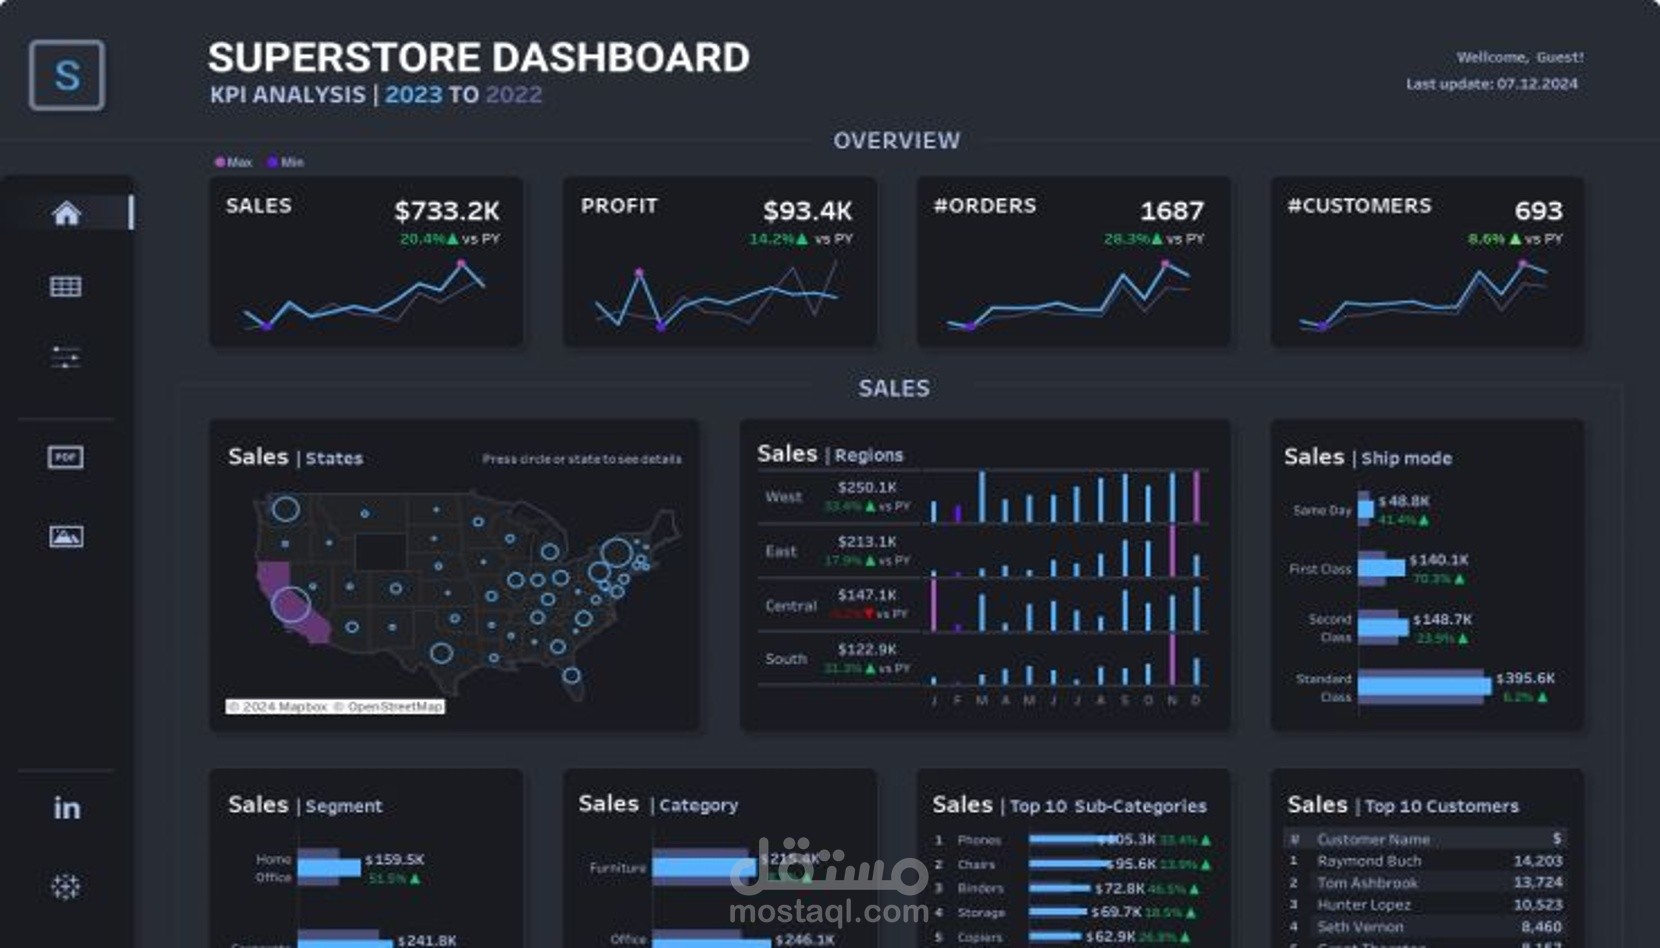Click the 2022 year label in subtitle
The image size is (1660, 948).
click(x=514, y=95)
